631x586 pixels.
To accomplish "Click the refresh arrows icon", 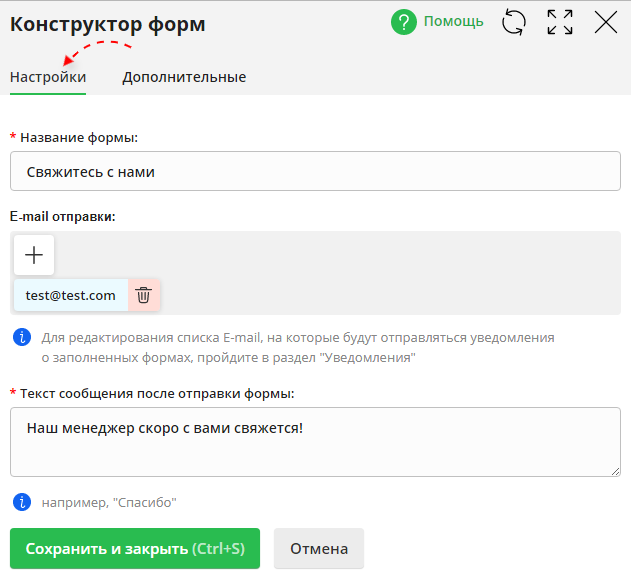I will point(513,22).
